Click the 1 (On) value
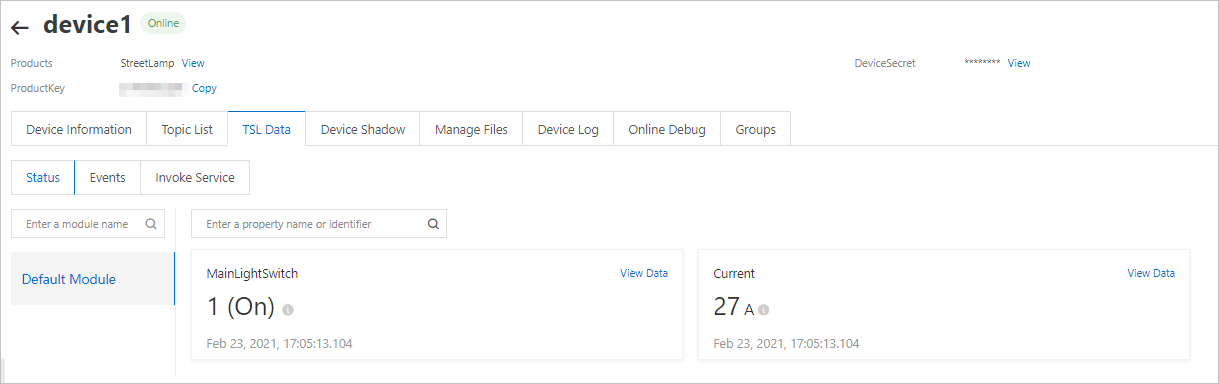Screen dimensions: 1219x384 (241, 308)
